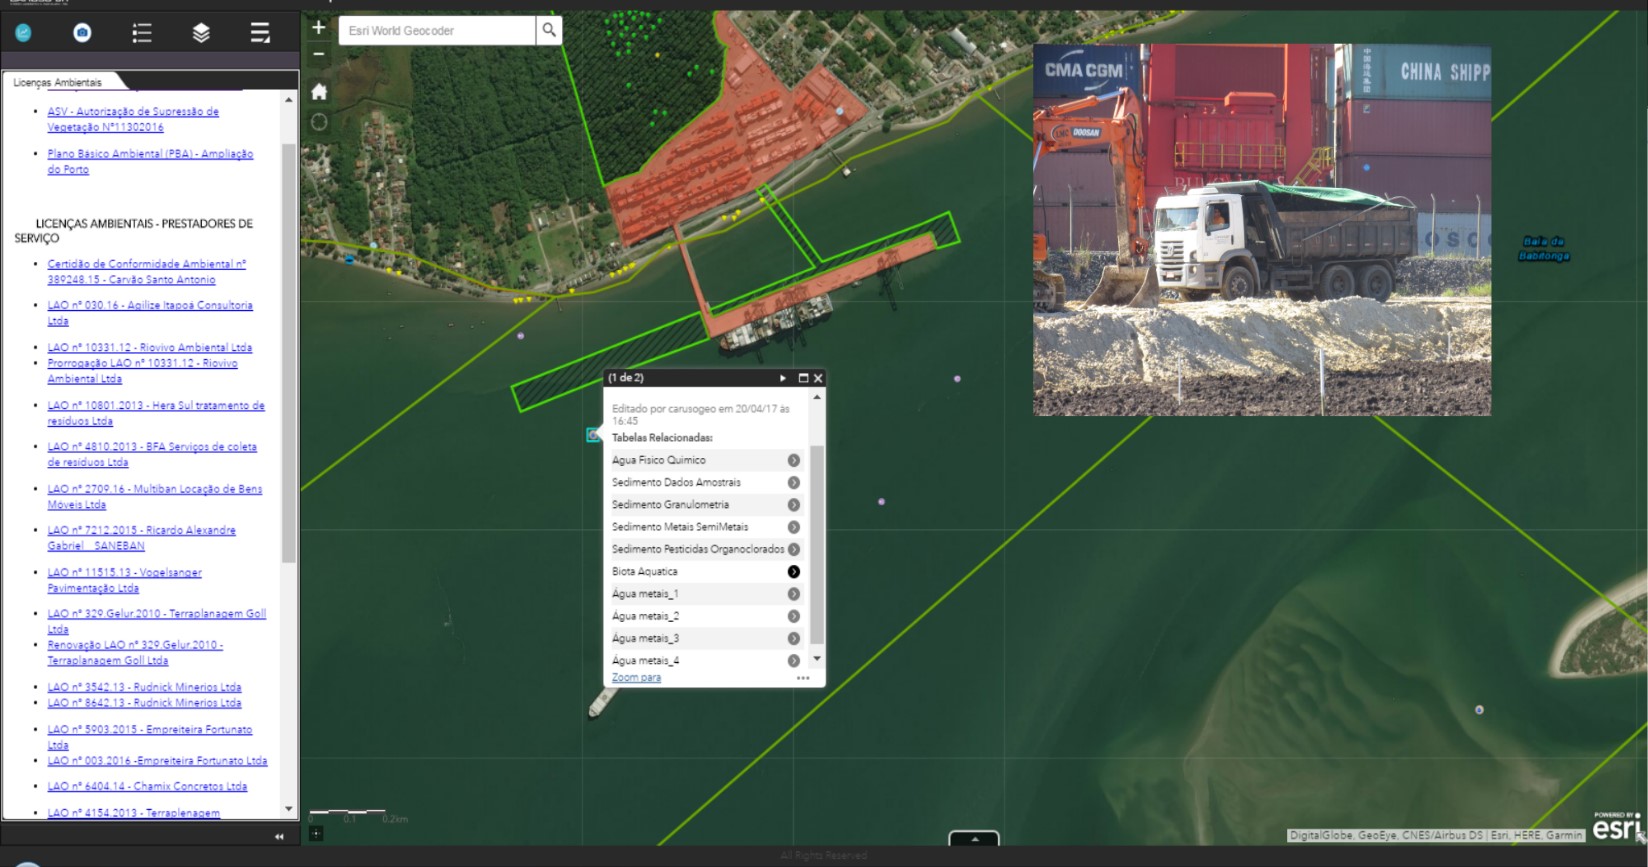
Task: Open LAO 030.16 Agilize Itapoá link
Action: tap(150, 313)
